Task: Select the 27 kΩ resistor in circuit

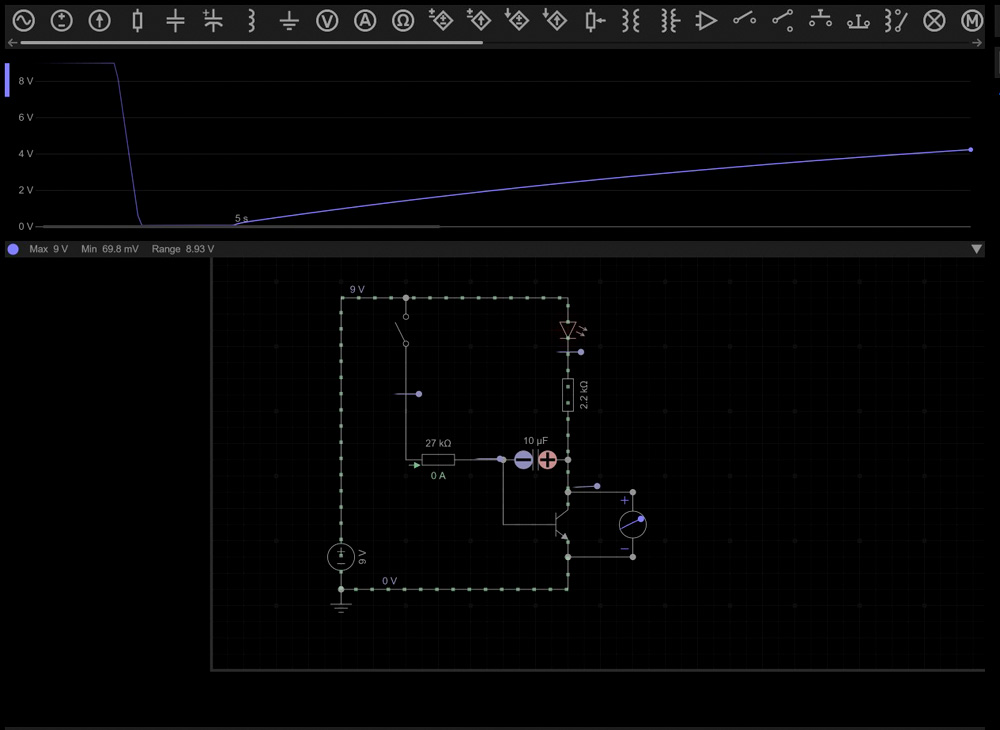Action: coord(438,460)
